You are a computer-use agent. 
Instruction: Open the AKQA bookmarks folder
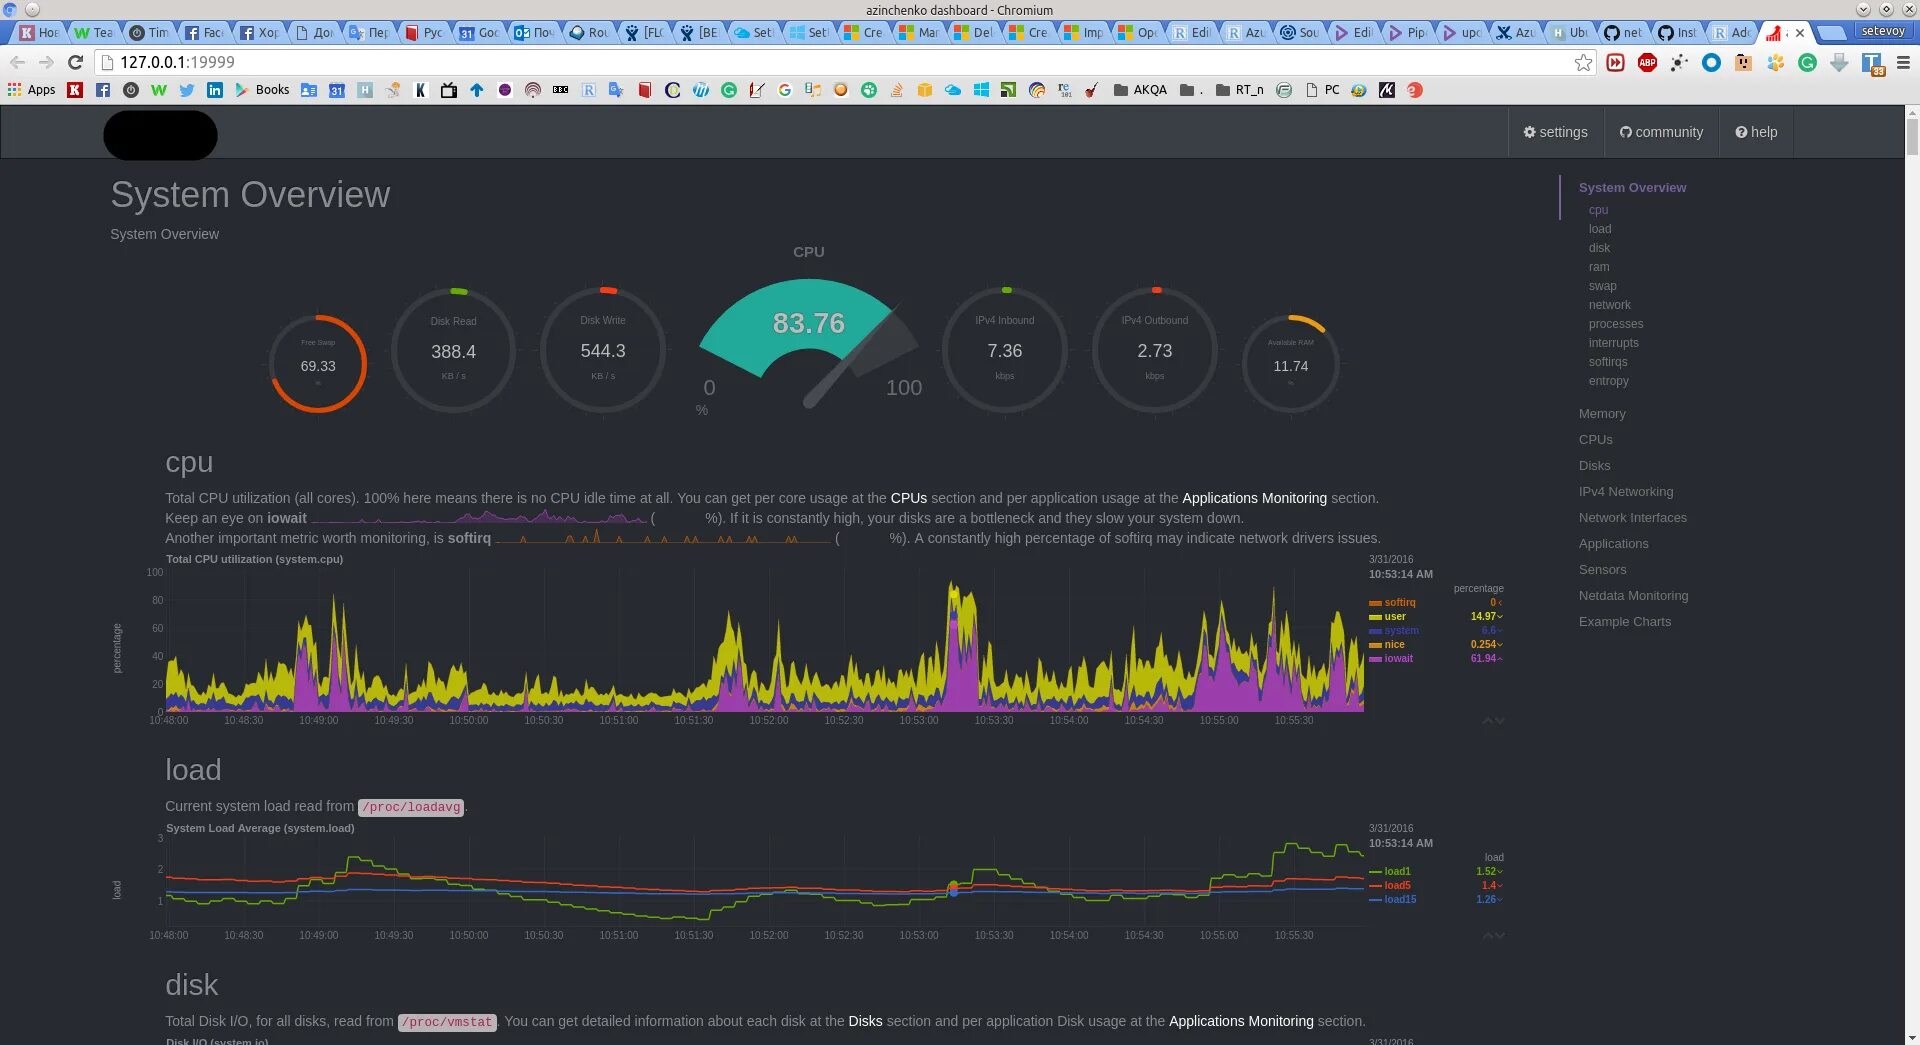1140,90
